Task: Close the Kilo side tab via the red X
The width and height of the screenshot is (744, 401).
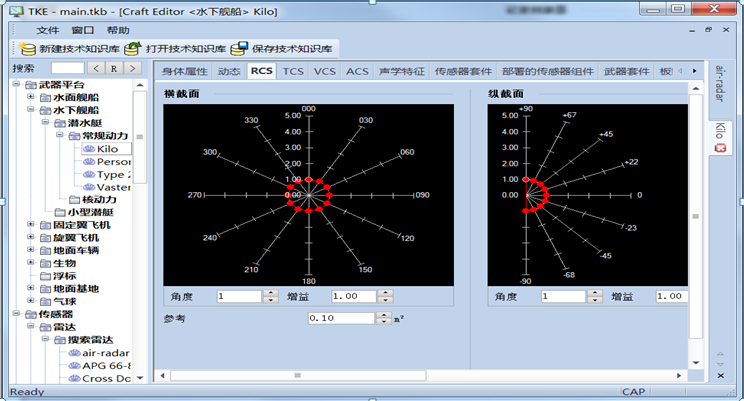Action: click(x=720, y=149)
